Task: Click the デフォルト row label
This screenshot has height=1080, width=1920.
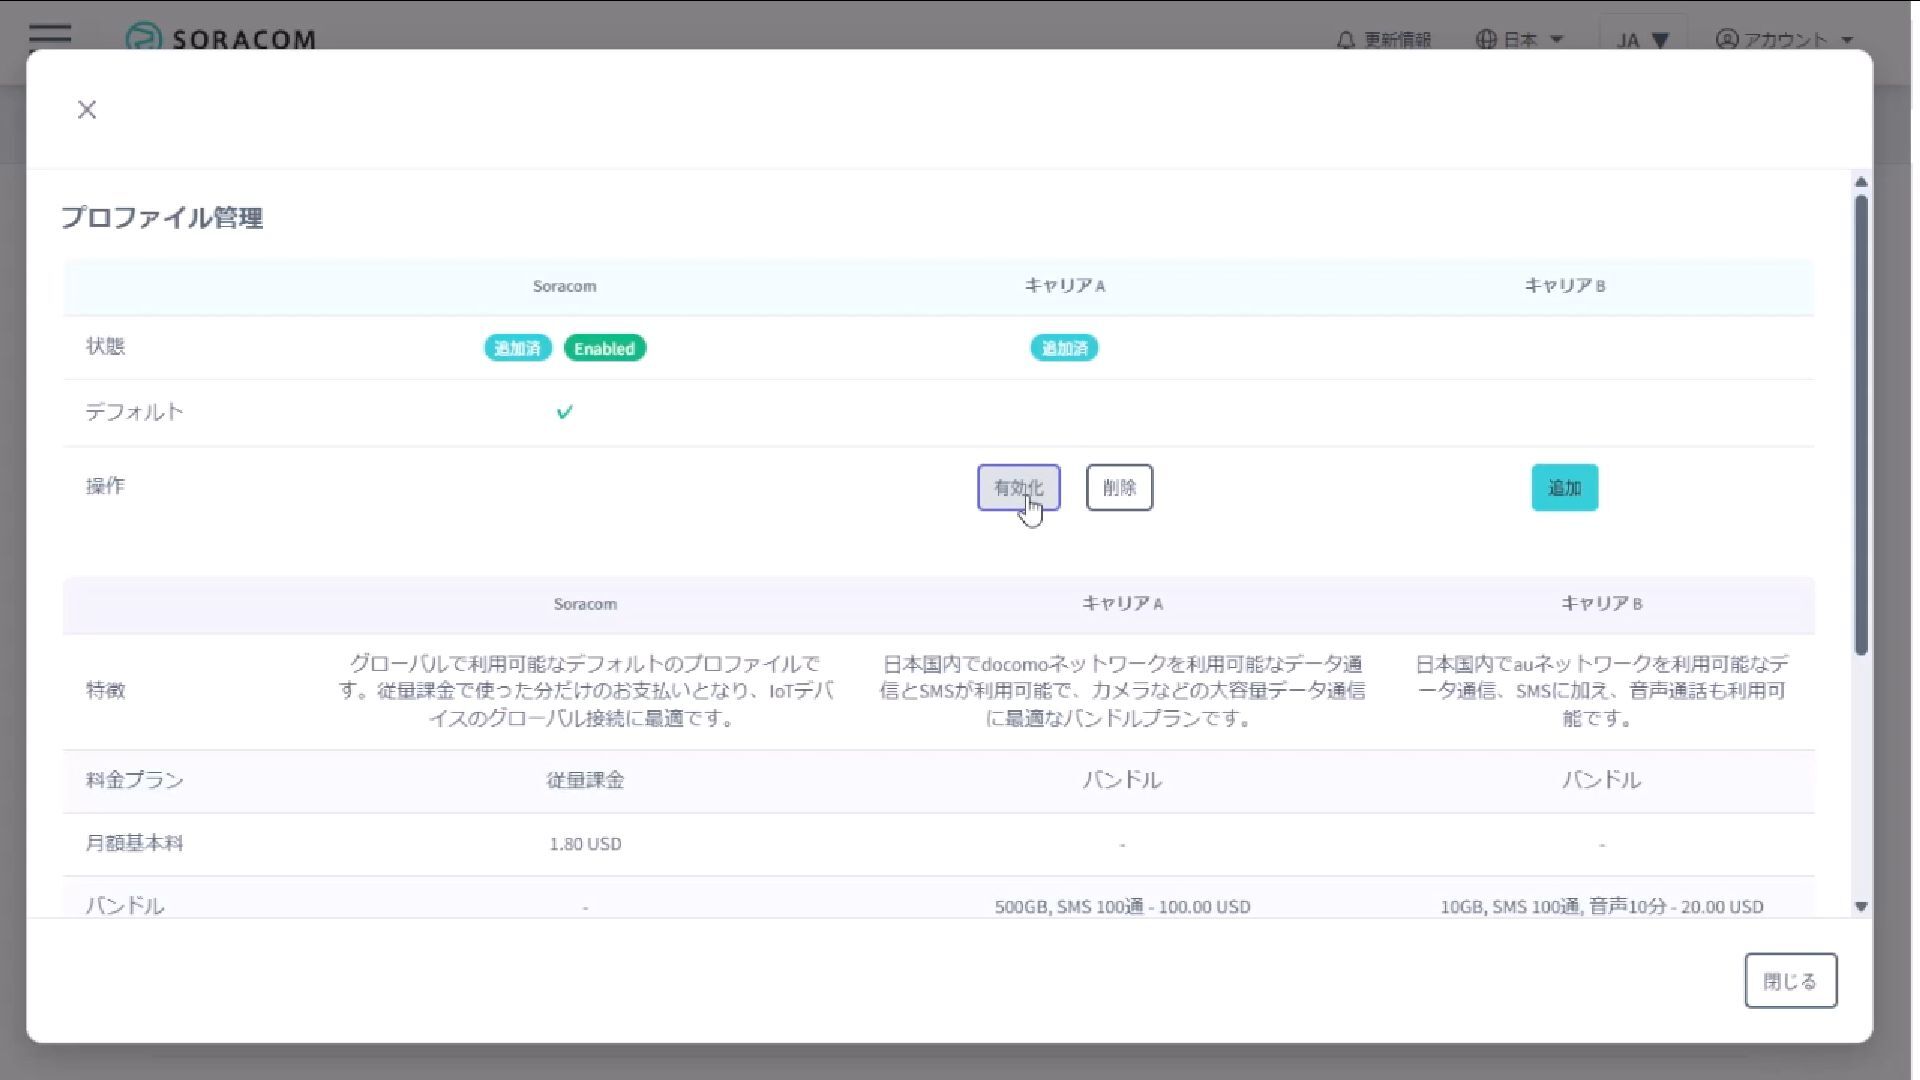Action: [134, 412]
